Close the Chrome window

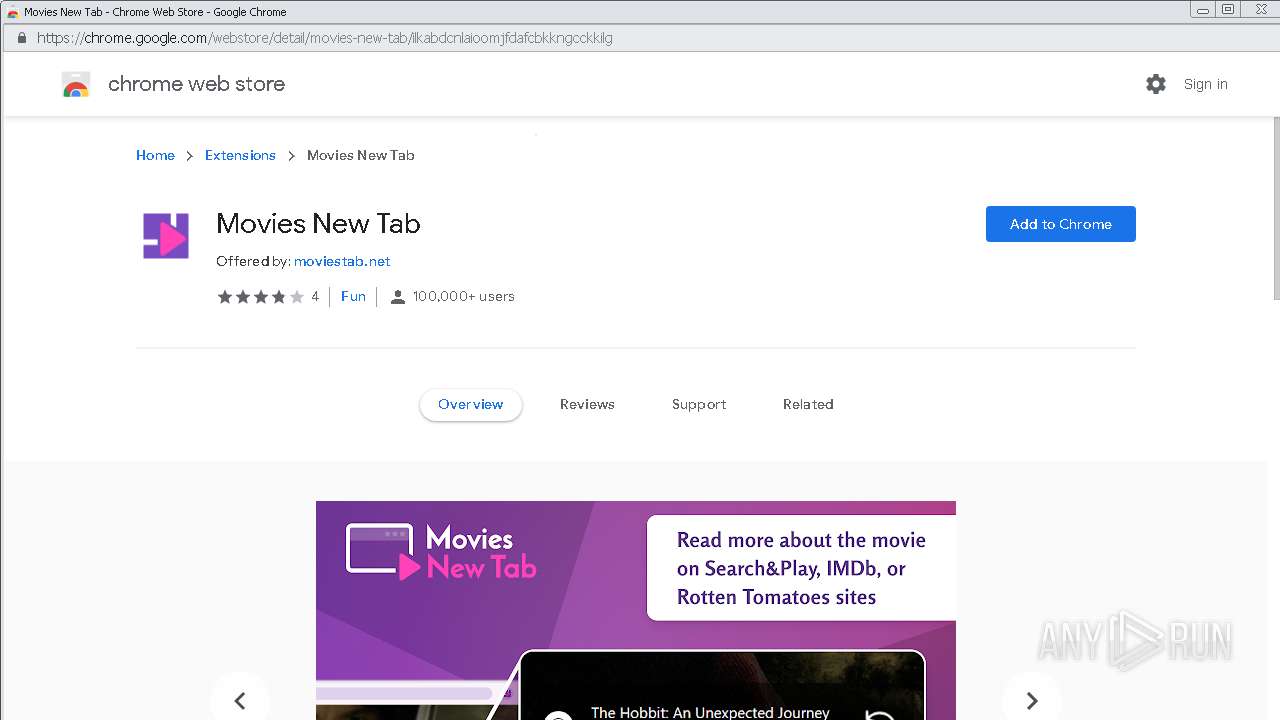point(1260,10)
